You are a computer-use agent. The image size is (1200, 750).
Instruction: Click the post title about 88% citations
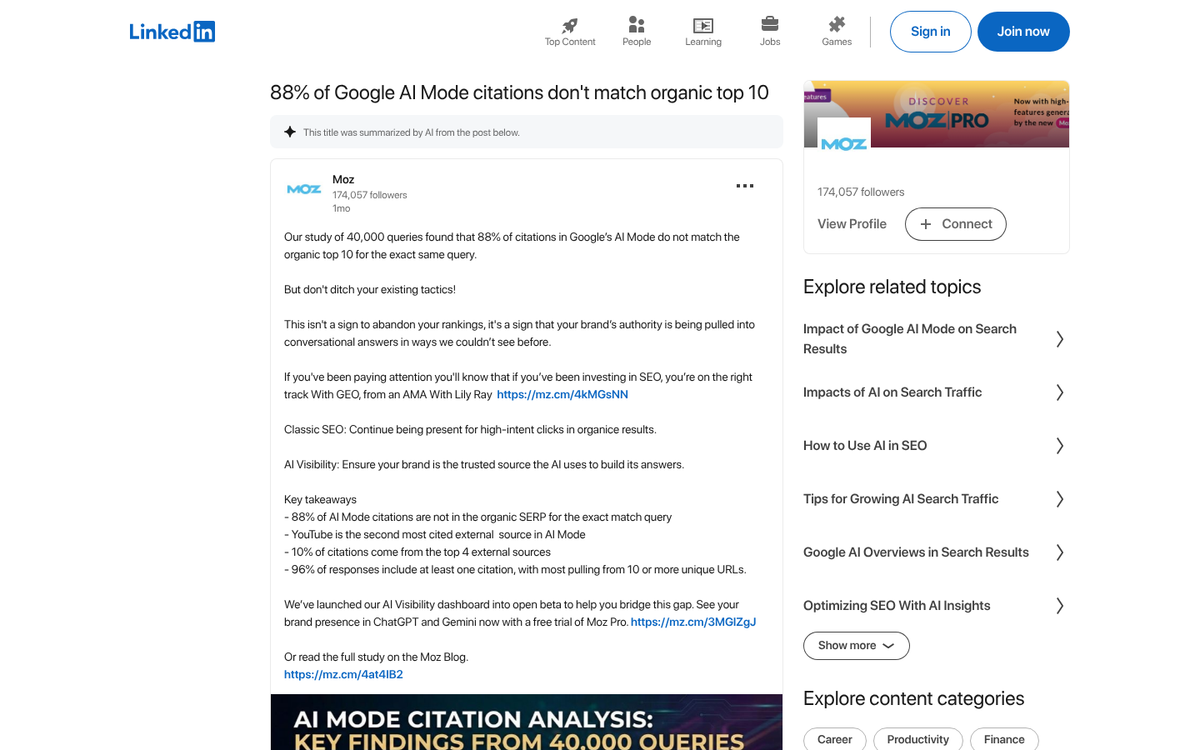coord(519,93)
